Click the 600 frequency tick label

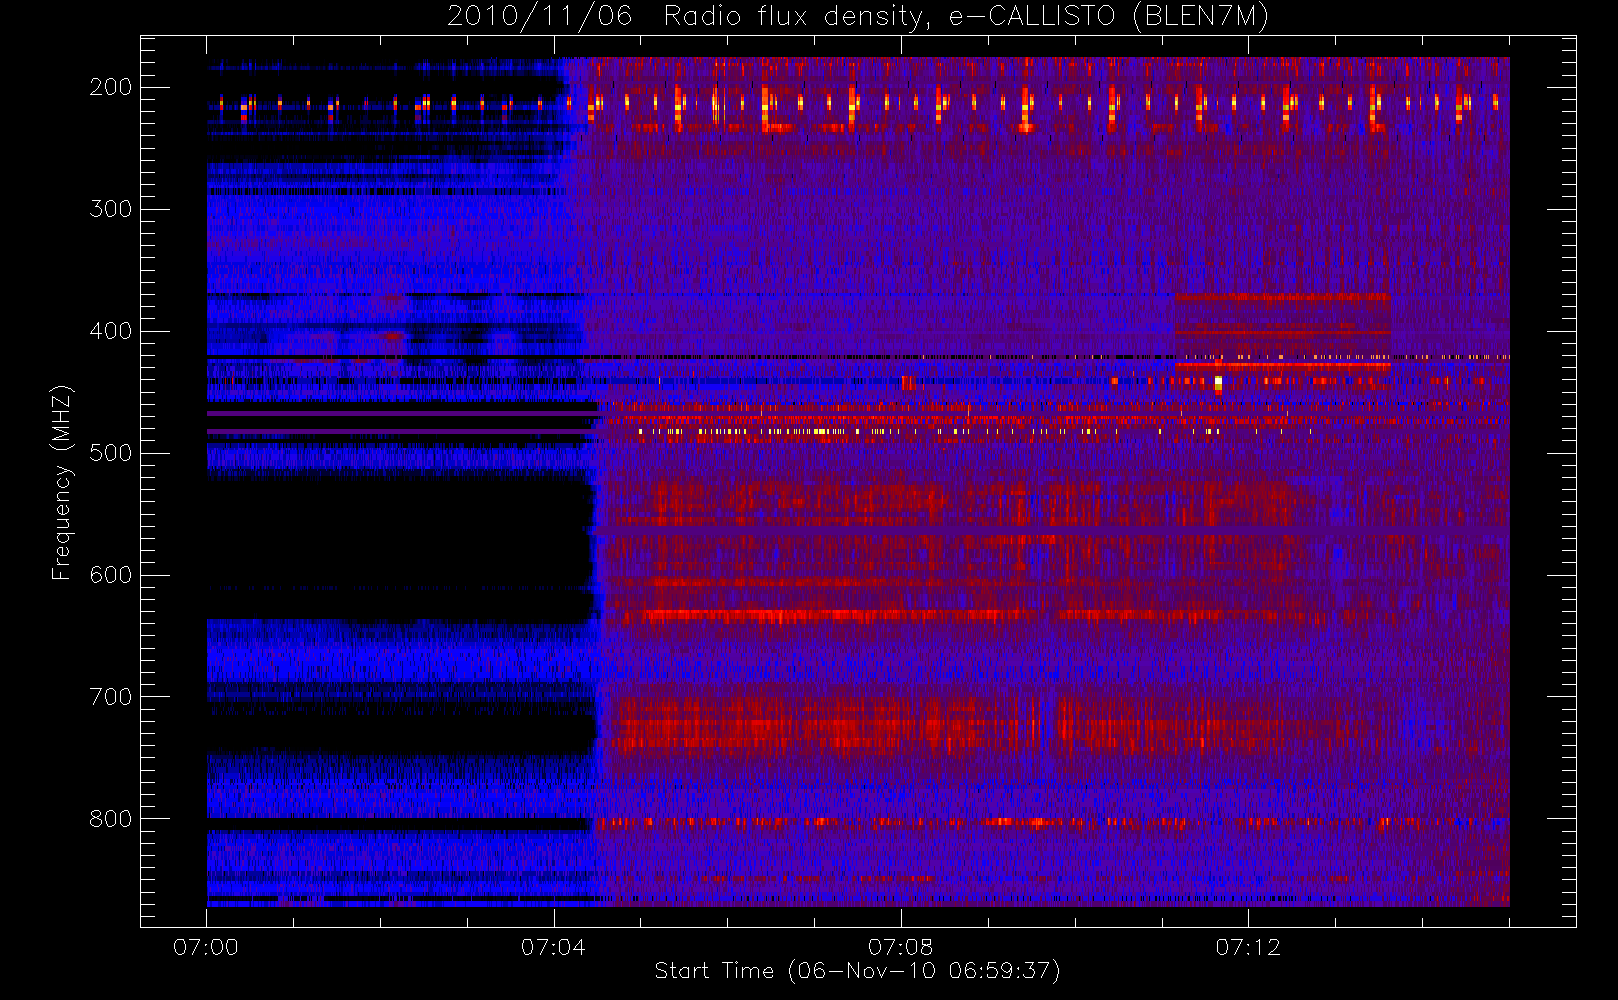pyautogui.click(x=111, y=575)
